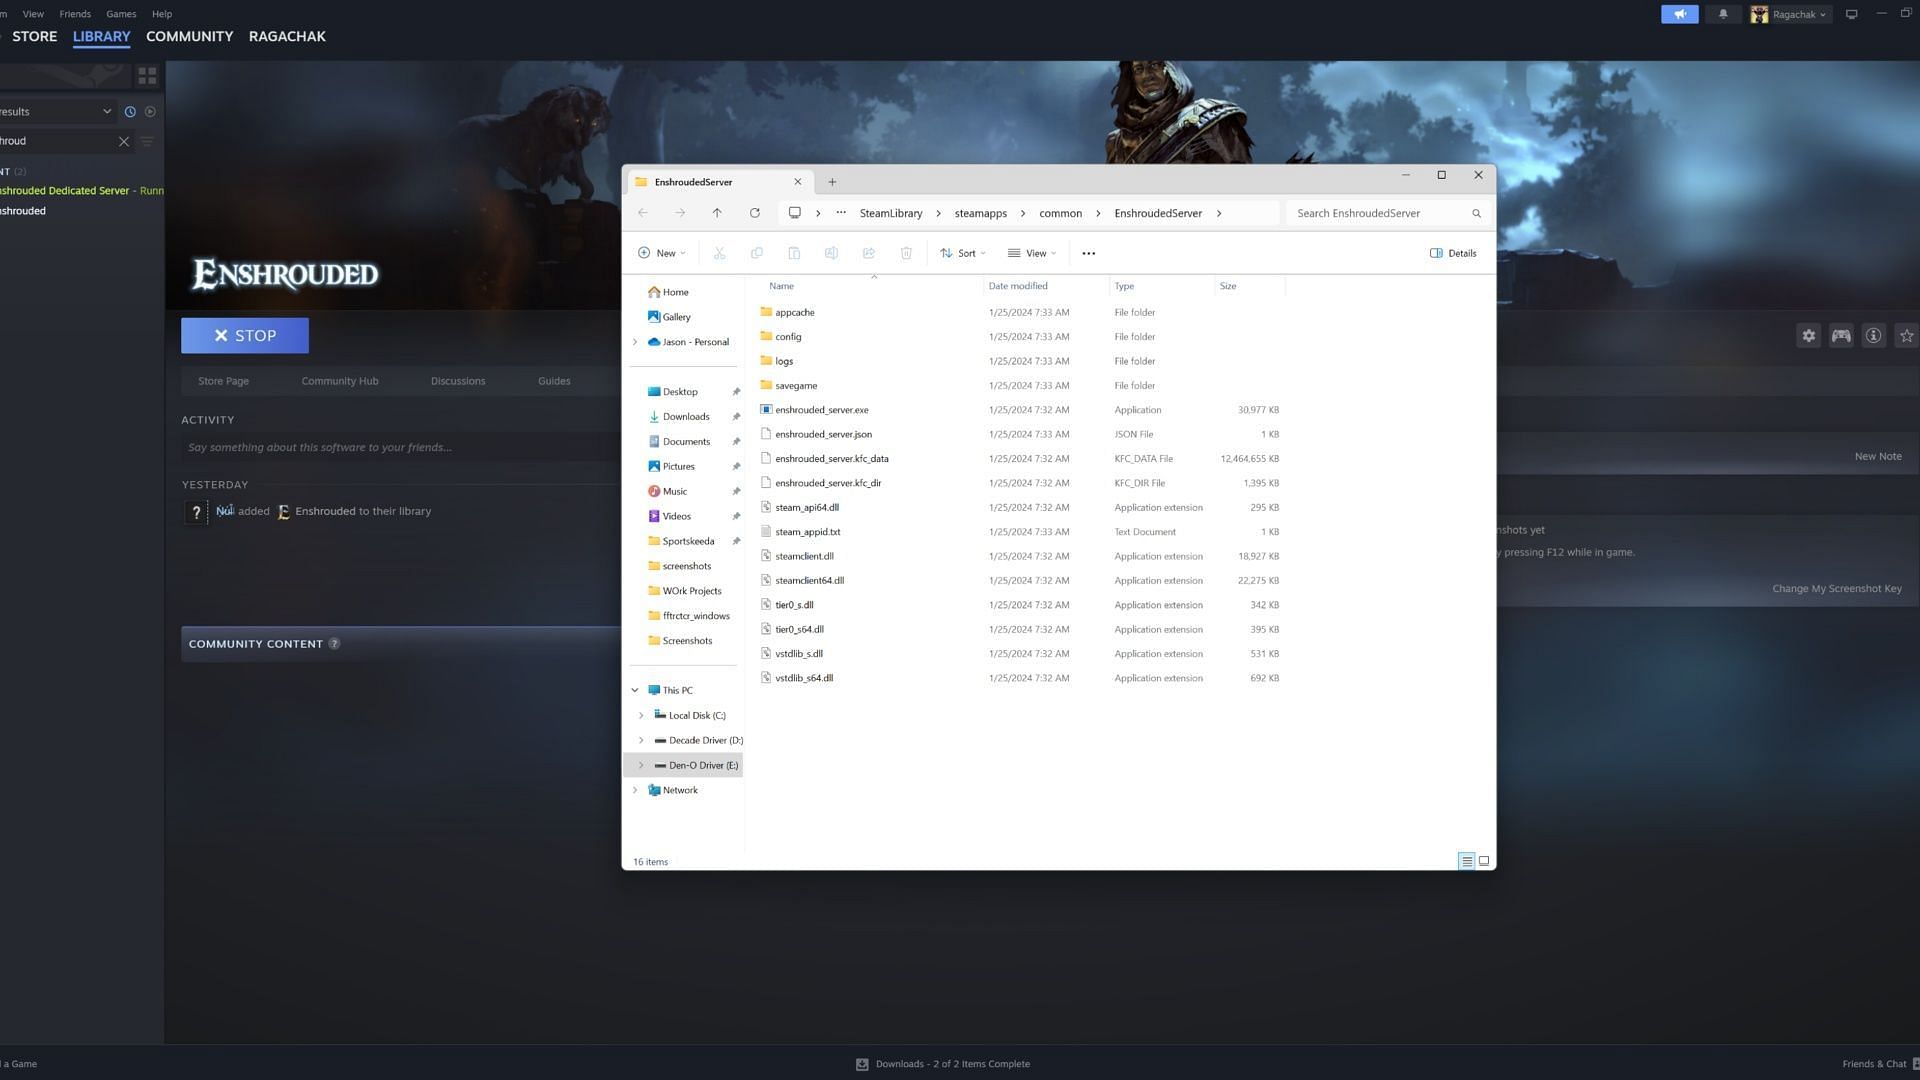The height and width of the screenshot is (1080, 1920).
Task: Open the New dropdown in Explorer
Action: [x=662, y=253]
